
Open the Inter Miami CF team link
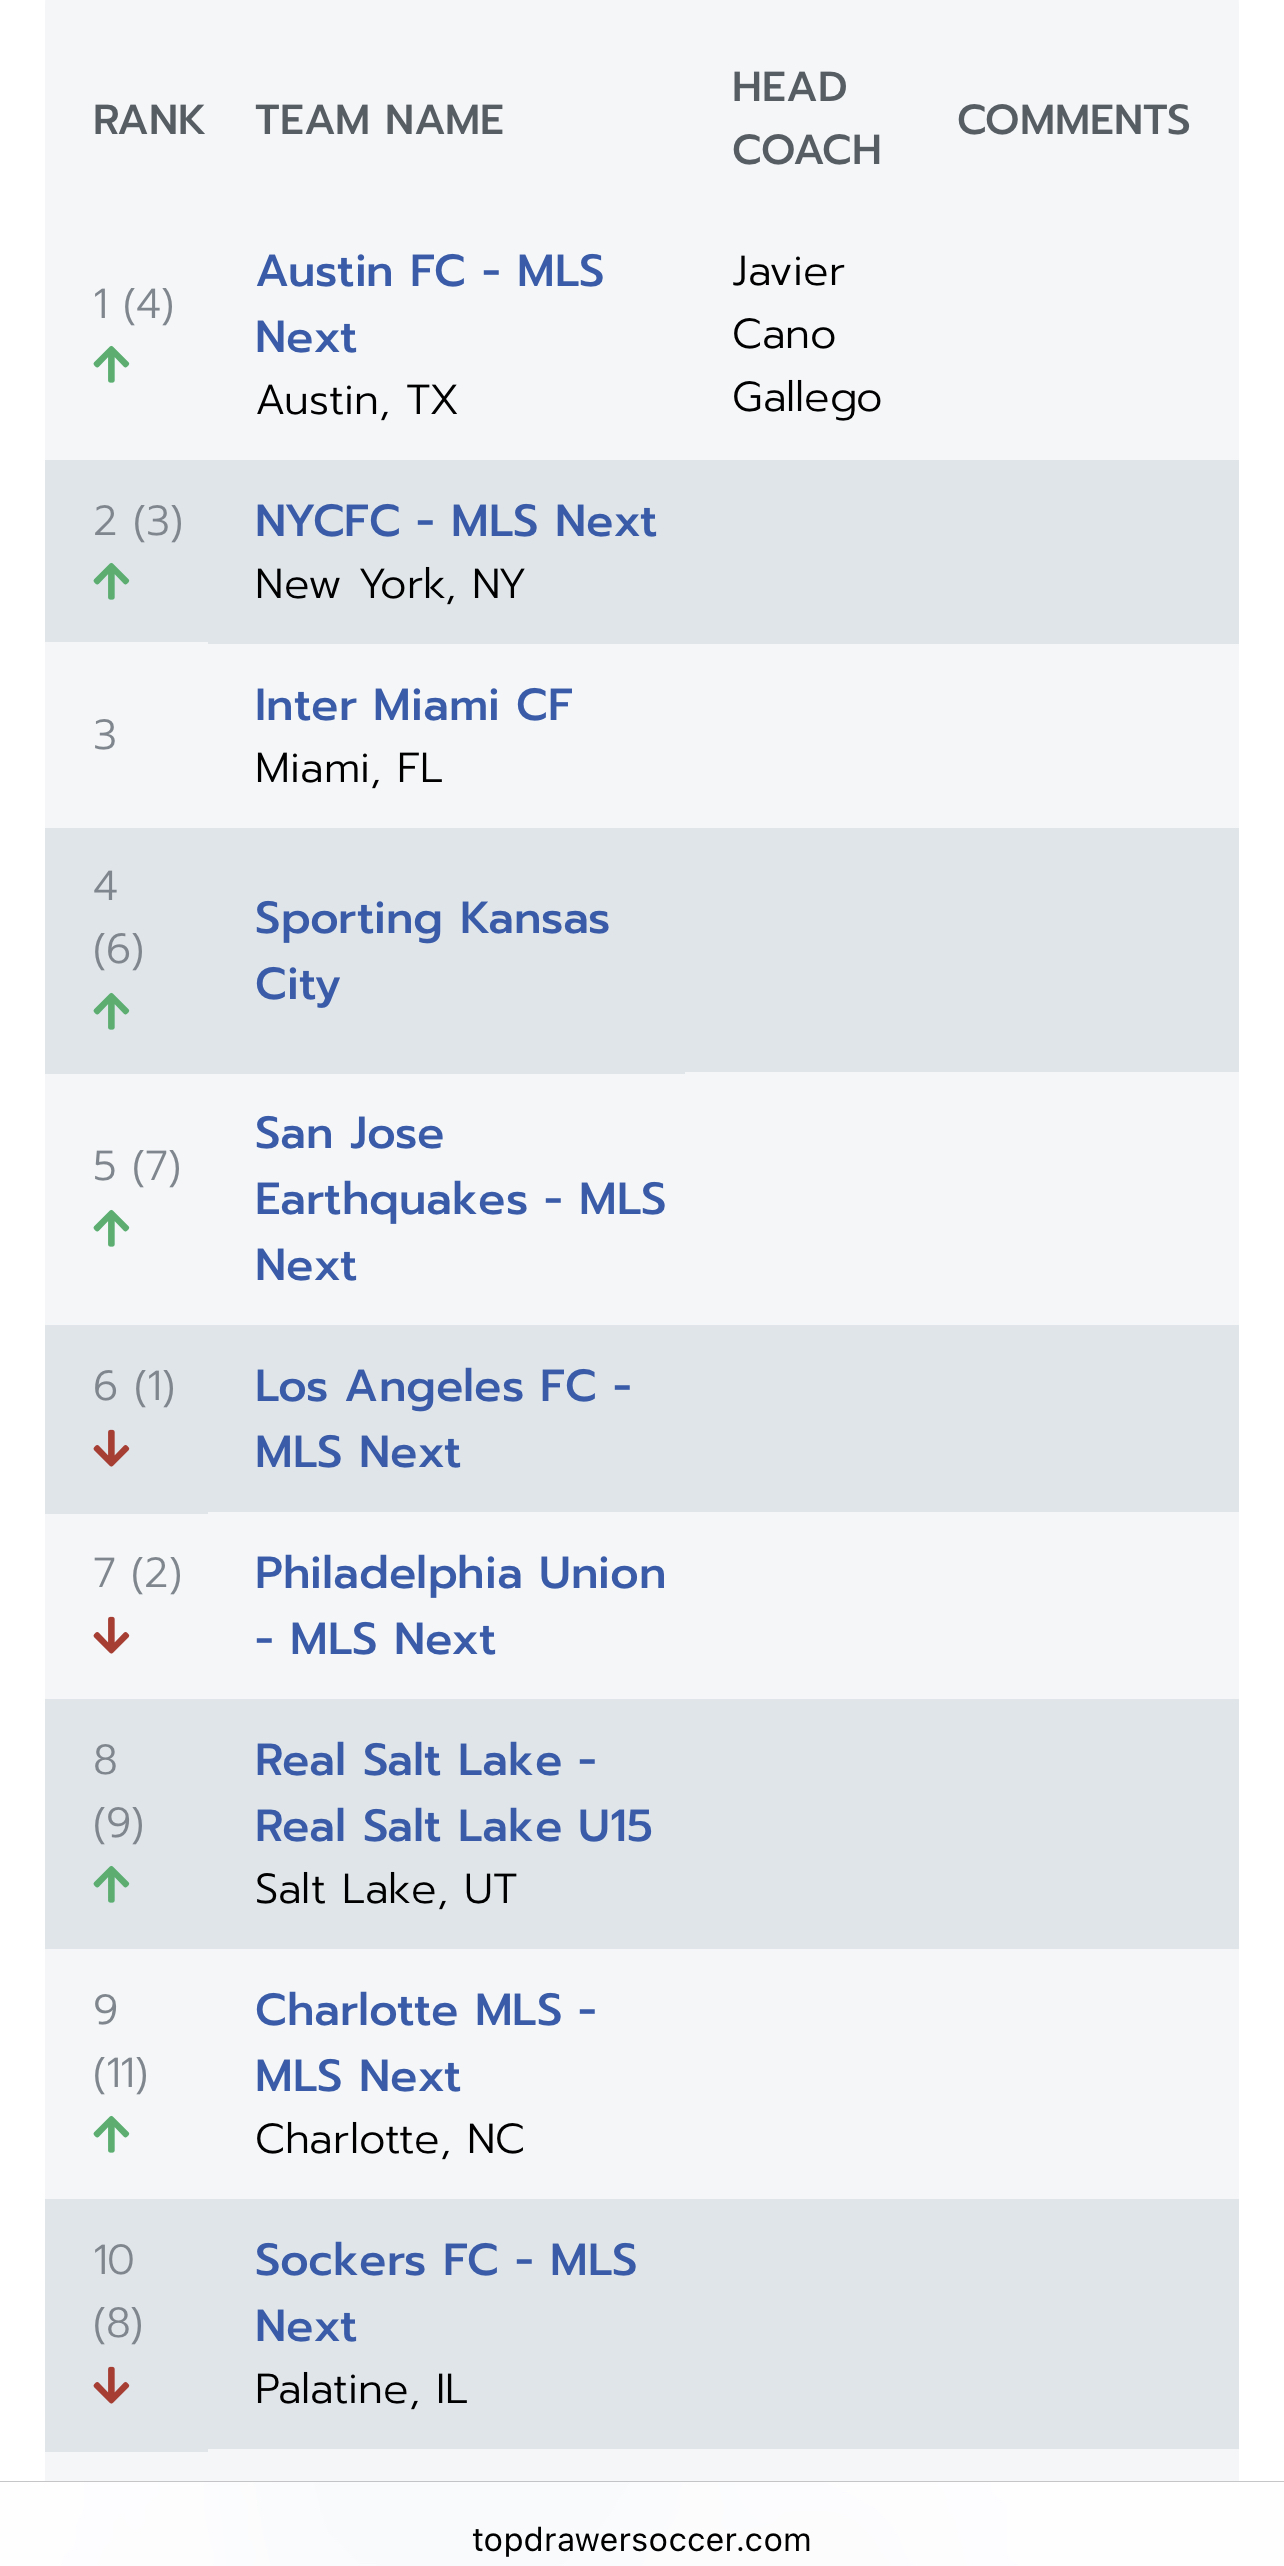tap(414, 705)
